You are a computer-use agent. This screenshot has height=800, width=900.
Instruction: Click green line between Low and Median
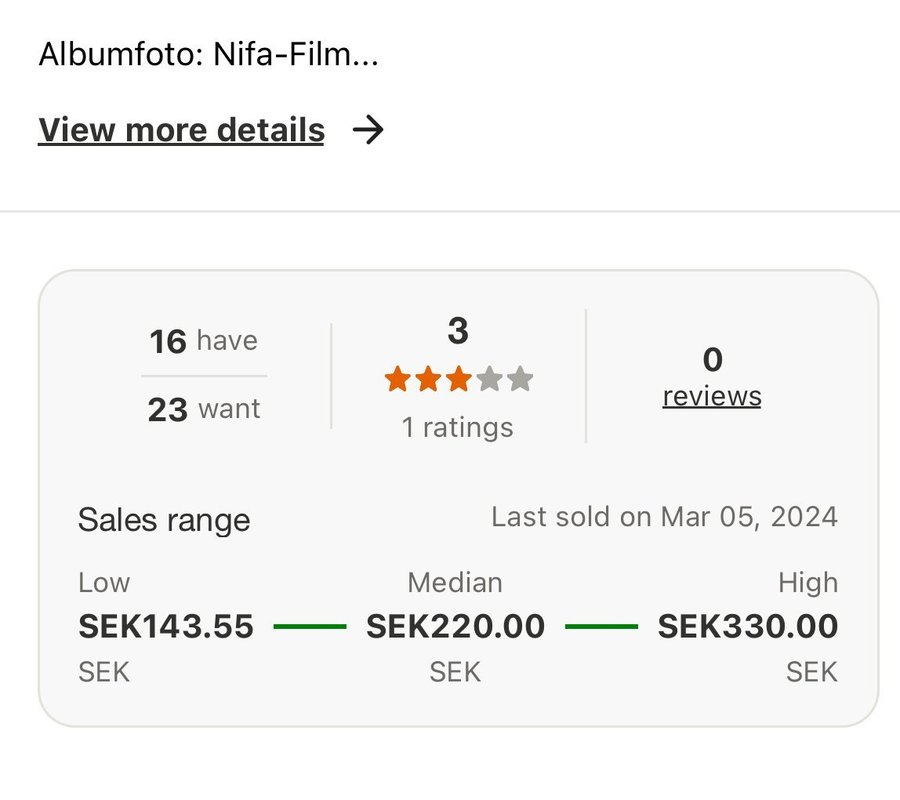310,627
